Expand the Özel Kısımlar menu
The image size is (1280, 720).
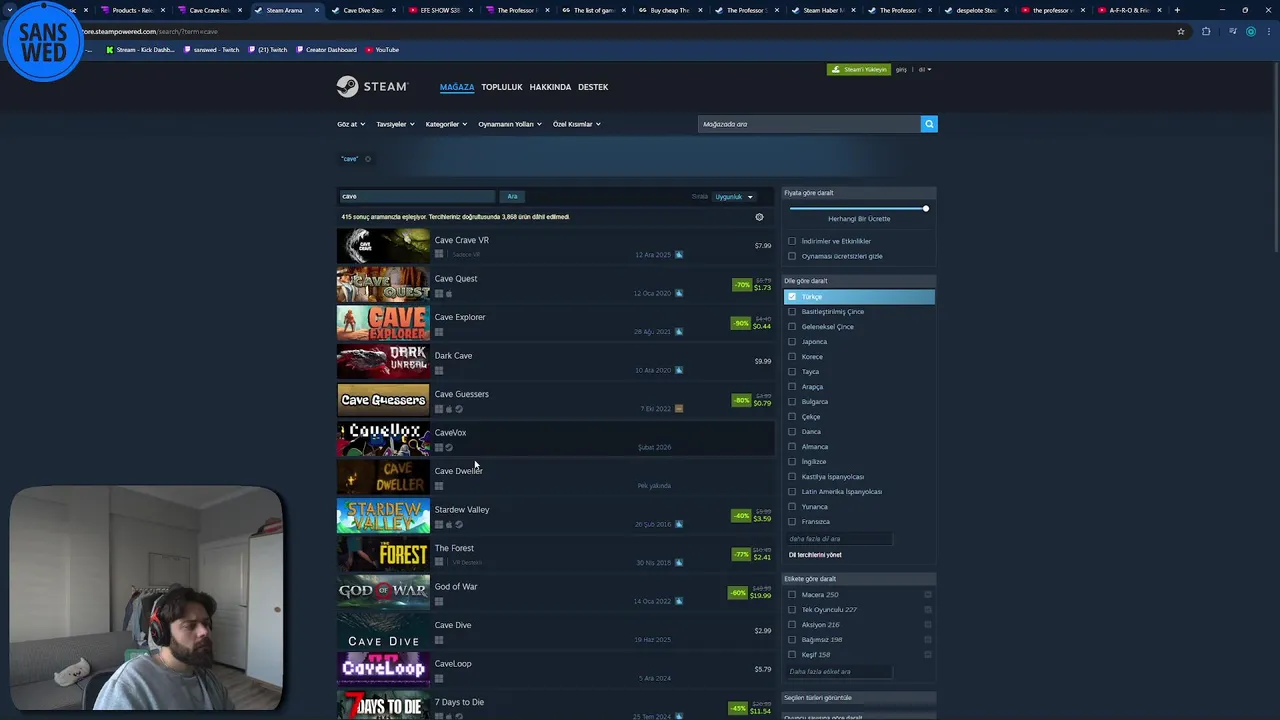576,124
